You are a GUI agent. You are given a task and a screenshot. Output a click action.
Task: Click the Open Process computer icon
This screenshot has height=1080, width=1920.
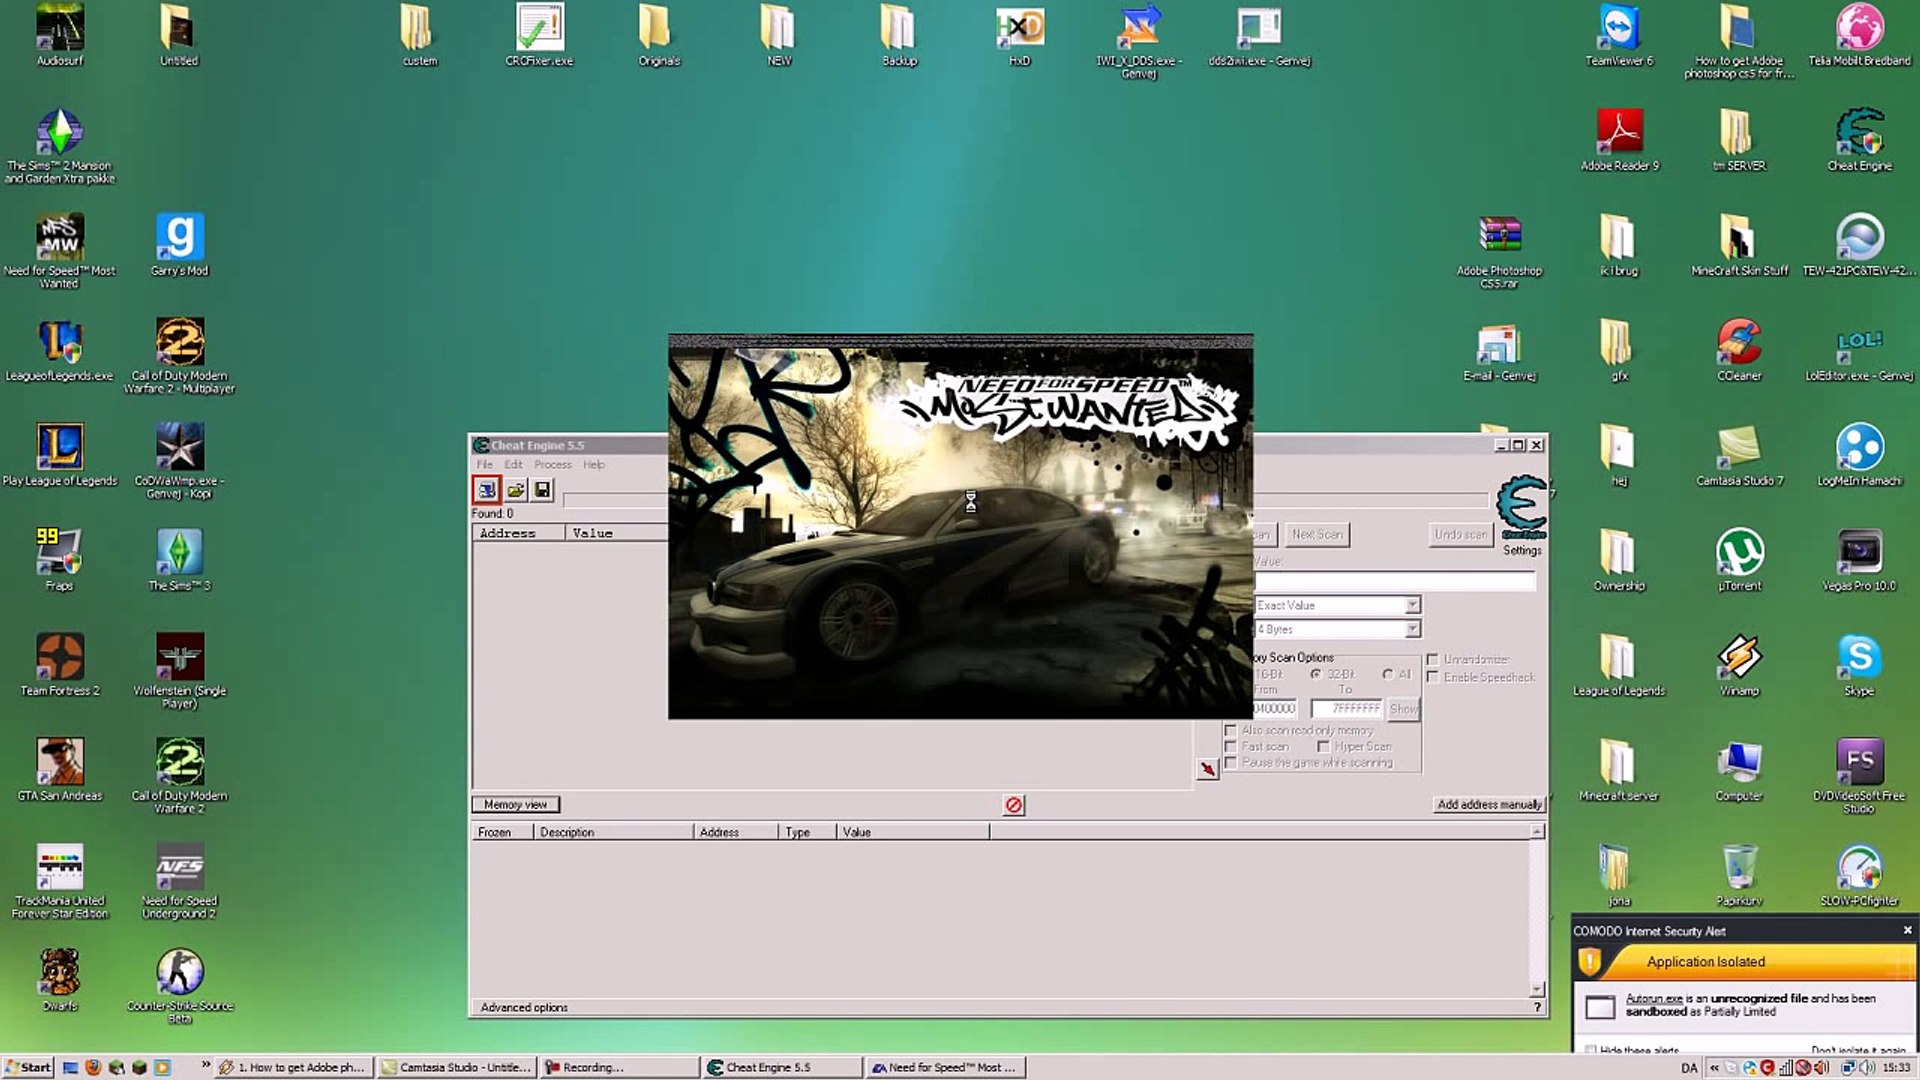486,490
